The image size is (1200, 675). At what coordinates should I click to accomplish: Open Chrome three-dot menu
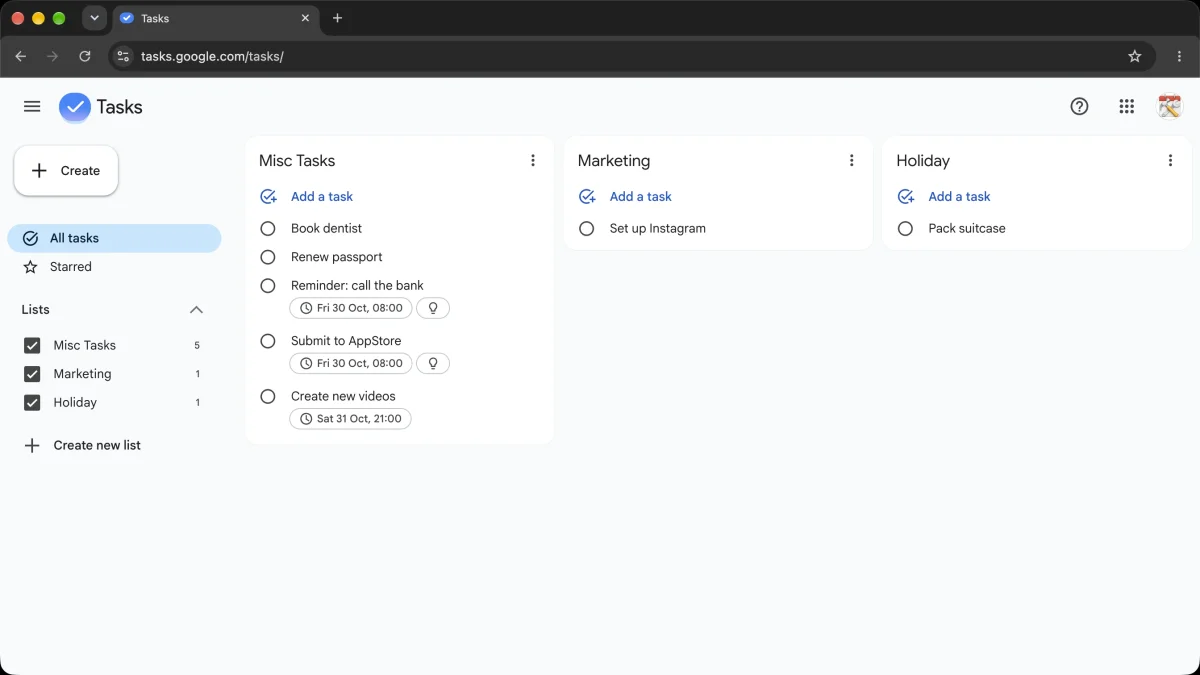tap(1180, 56)
